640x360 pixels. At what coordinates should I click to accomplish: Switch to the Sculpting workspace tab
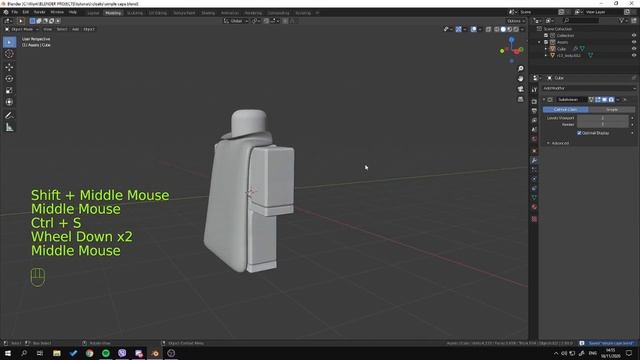click(135, 13)
